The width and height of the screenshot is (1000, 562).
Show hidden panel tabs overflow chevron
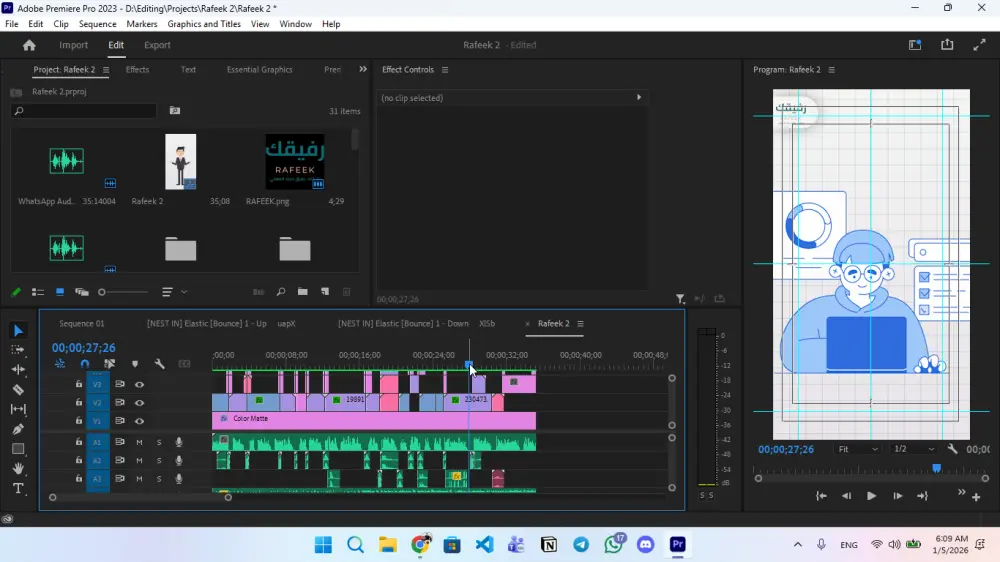[x=363, y=70]
